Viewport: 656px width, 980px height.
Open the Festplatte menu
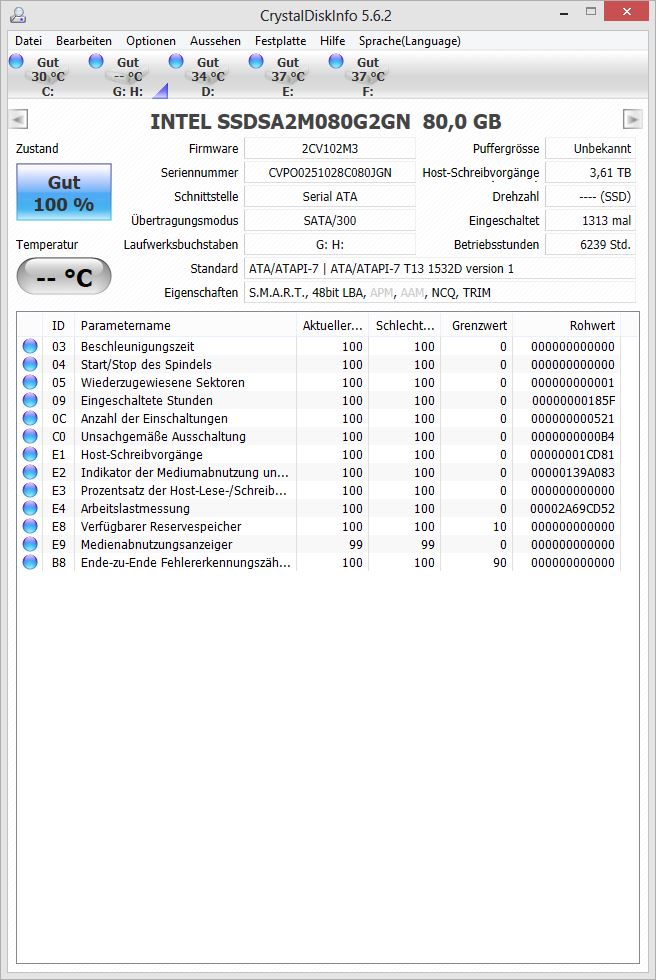280,41
